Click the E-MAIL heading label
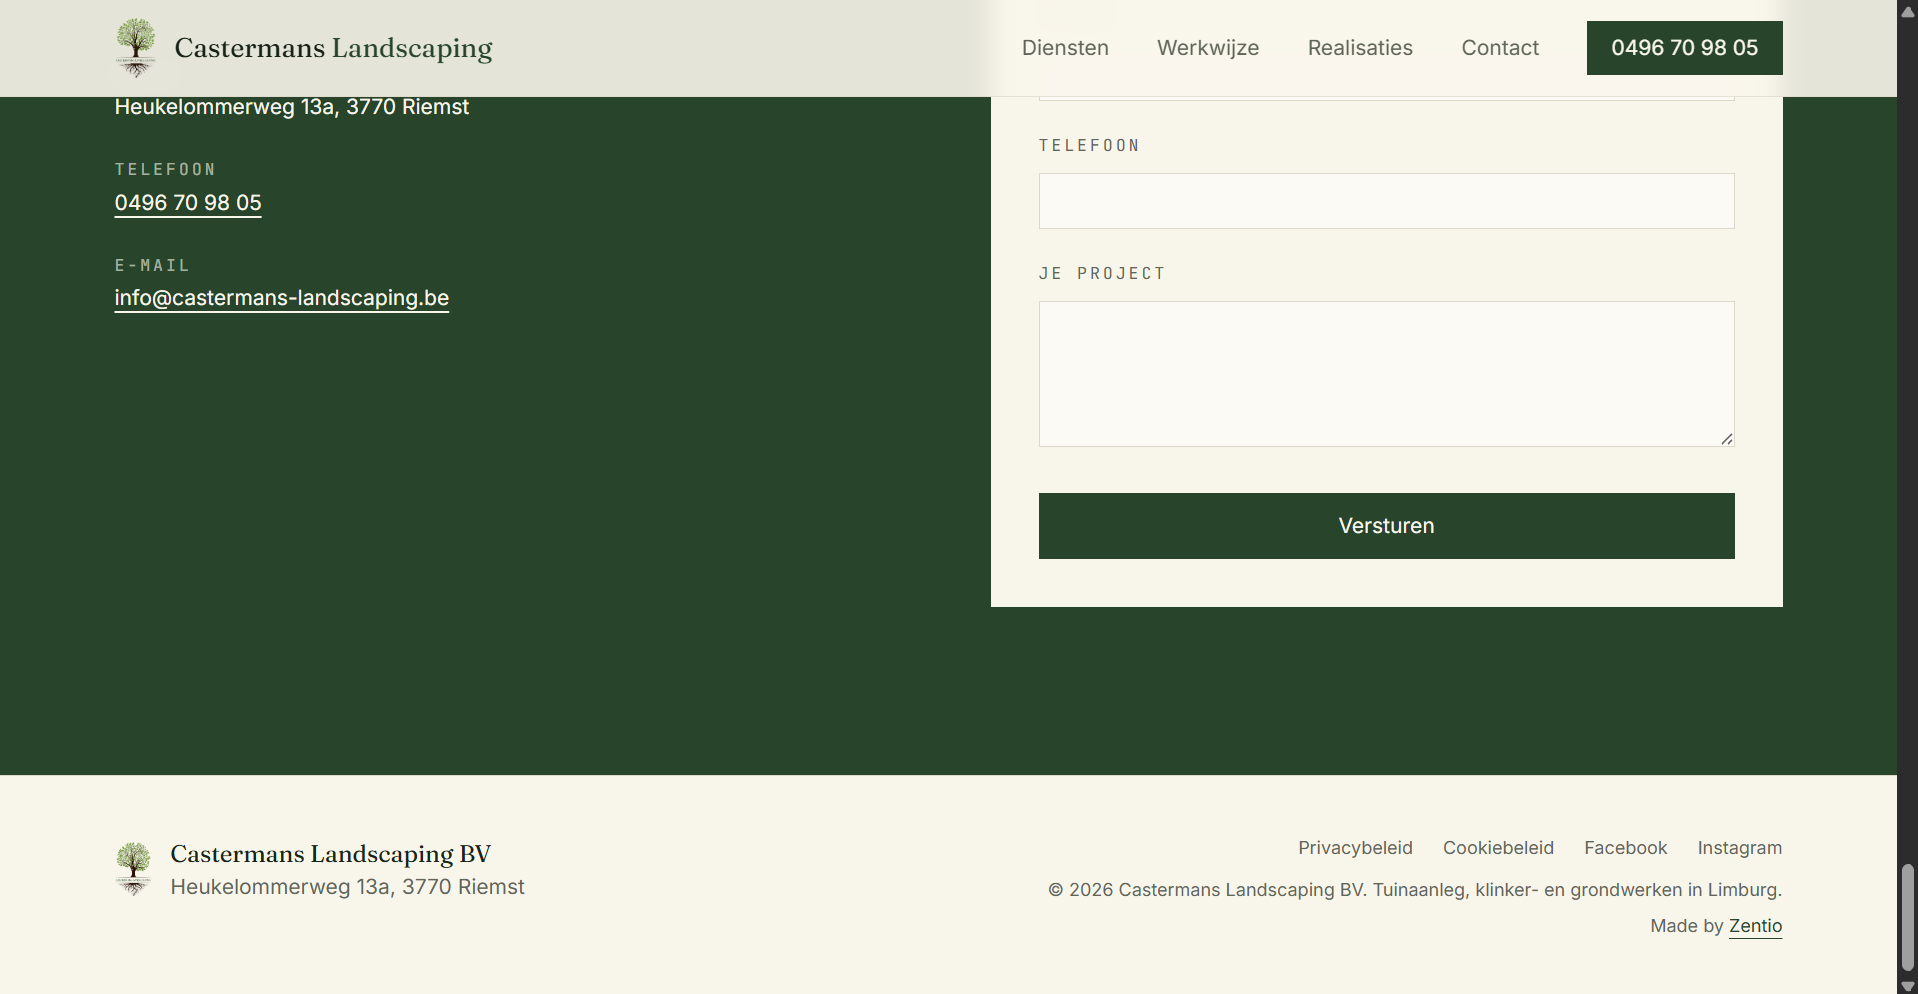This screenshot has height=994, width=1918. 152,266
